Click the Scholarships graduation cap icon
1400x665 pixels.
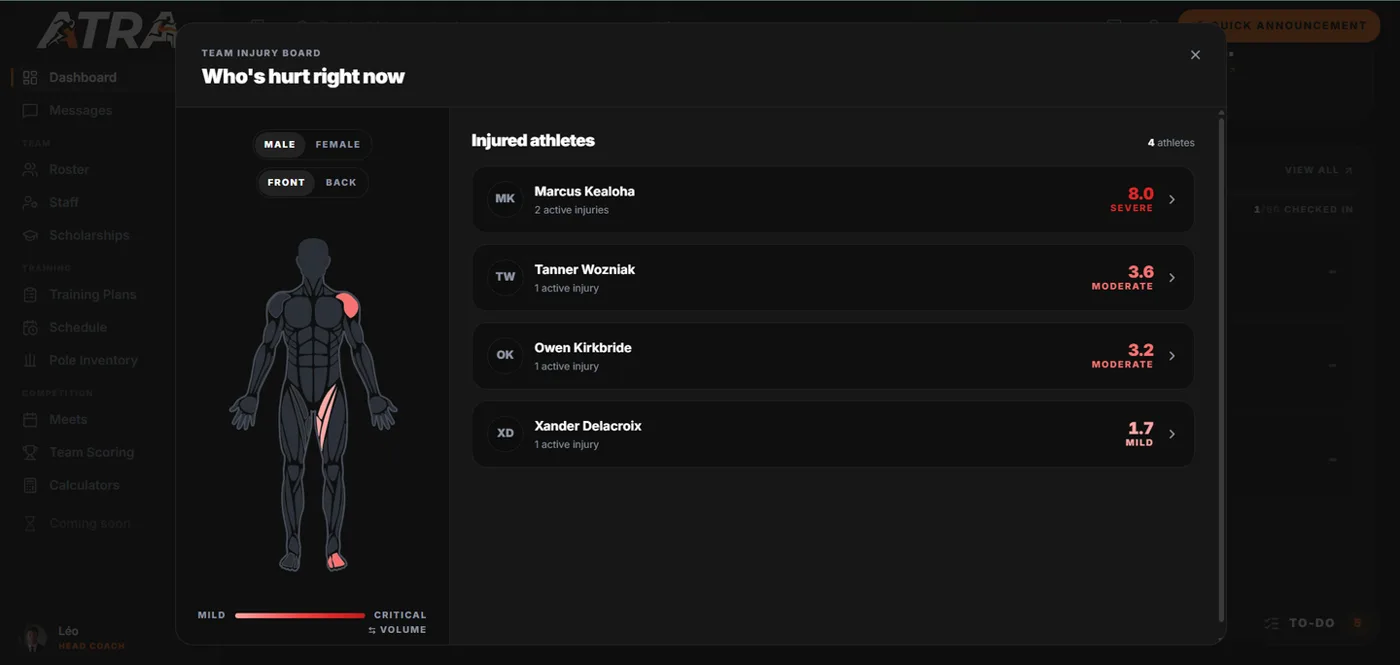click(x=30, y=235)
